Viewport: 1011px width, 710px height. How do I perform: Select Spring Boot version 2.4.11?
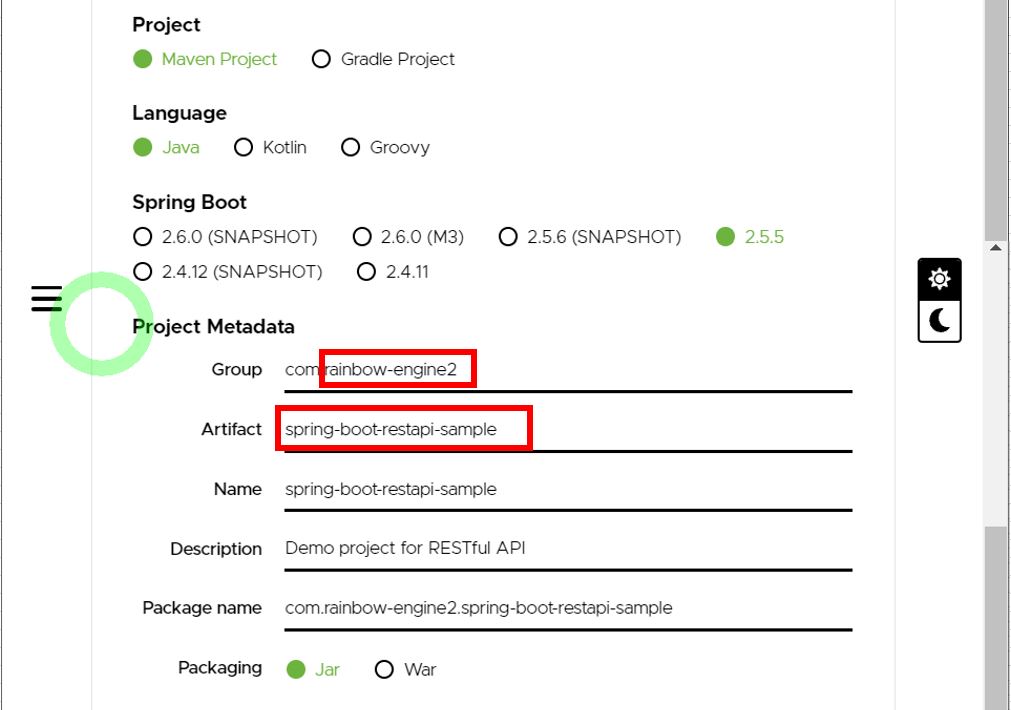tap(367, 271)
